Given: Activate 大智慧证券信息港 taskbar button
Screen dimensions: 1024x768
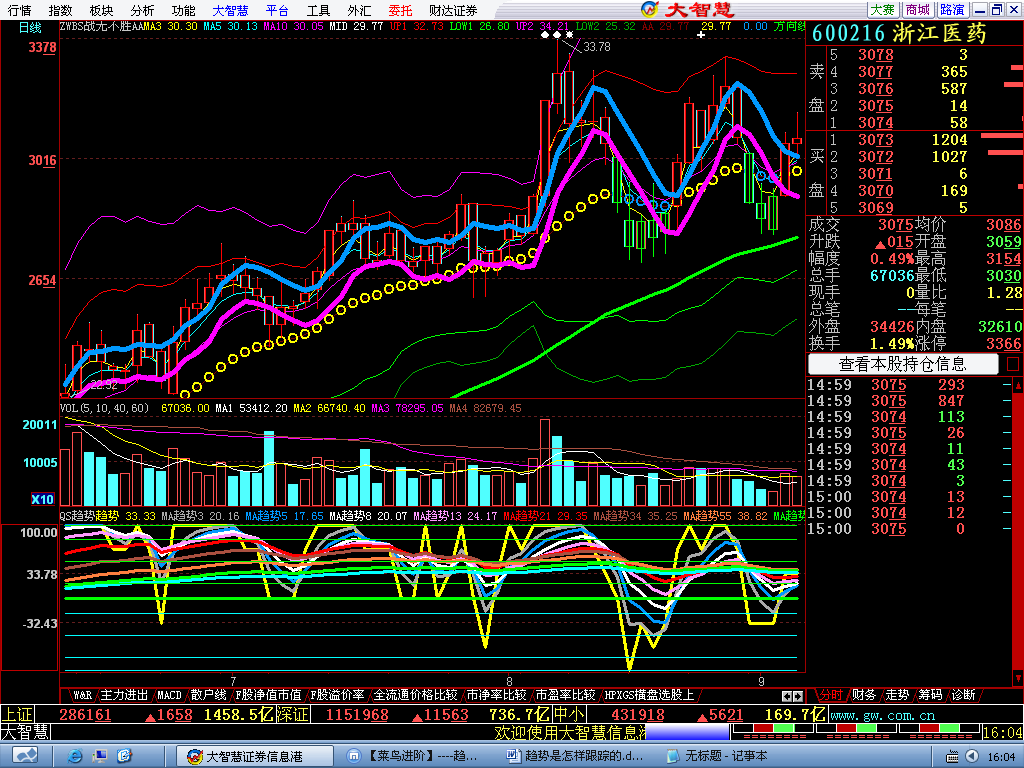Looking at the screenshot, I should (x=255, y=756).
